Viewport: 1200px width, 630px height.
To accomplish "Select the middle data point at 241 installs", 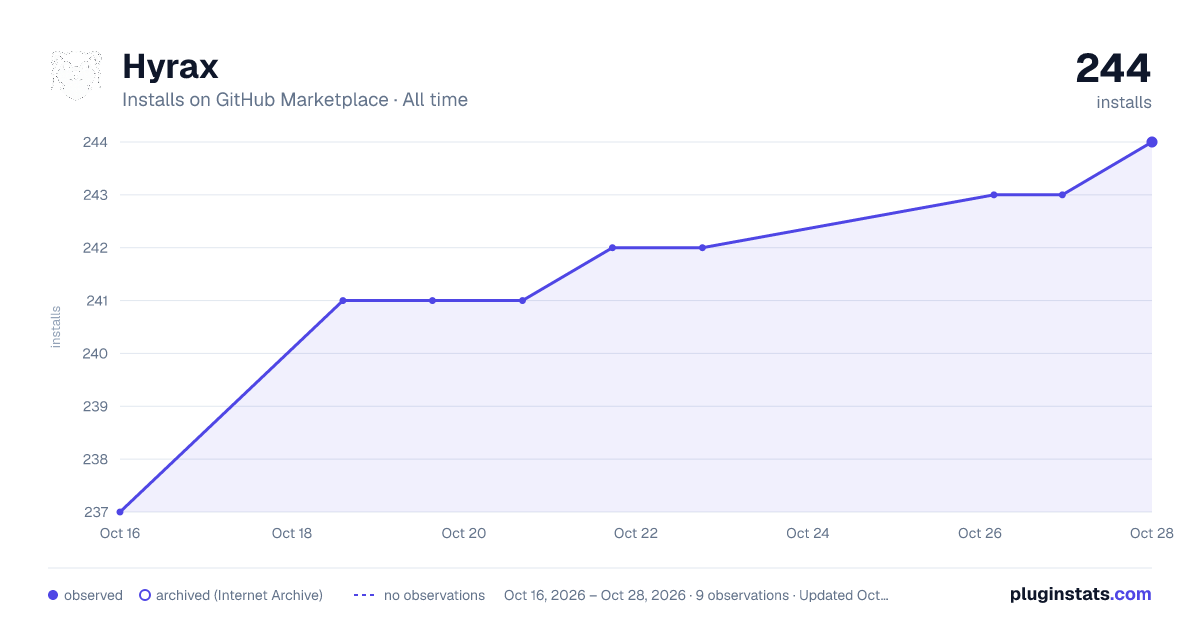I will [x=432, y=301].
